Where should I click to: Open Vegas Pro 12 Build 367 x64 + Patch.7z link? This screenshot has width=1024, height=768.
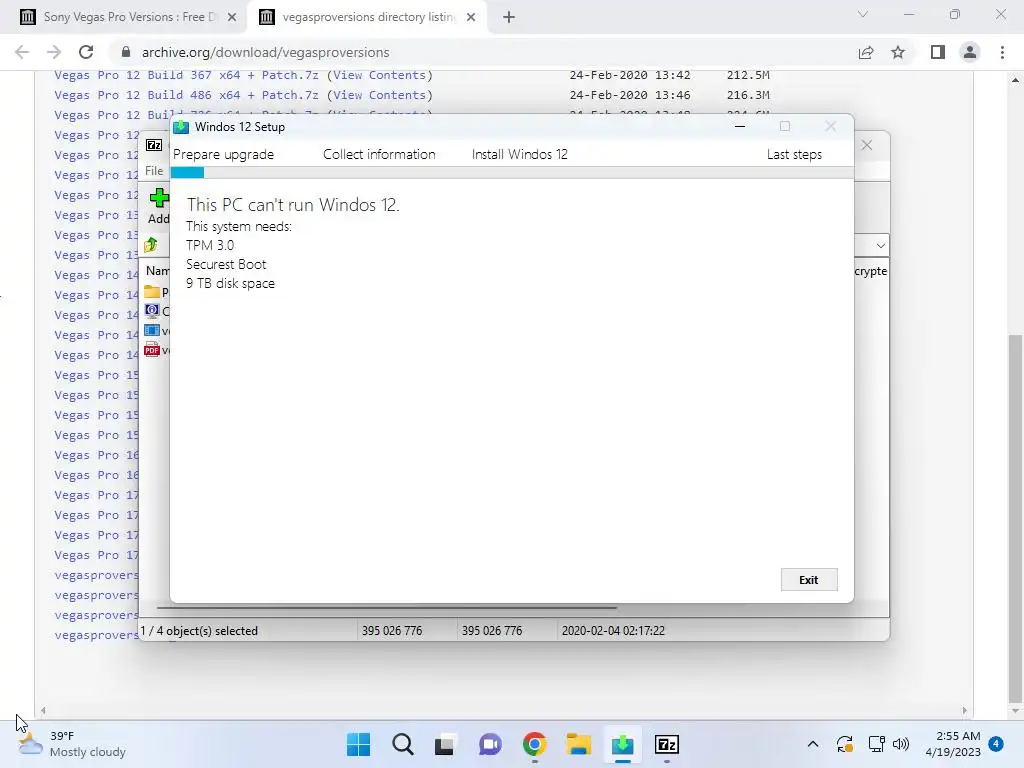(186, 75)
